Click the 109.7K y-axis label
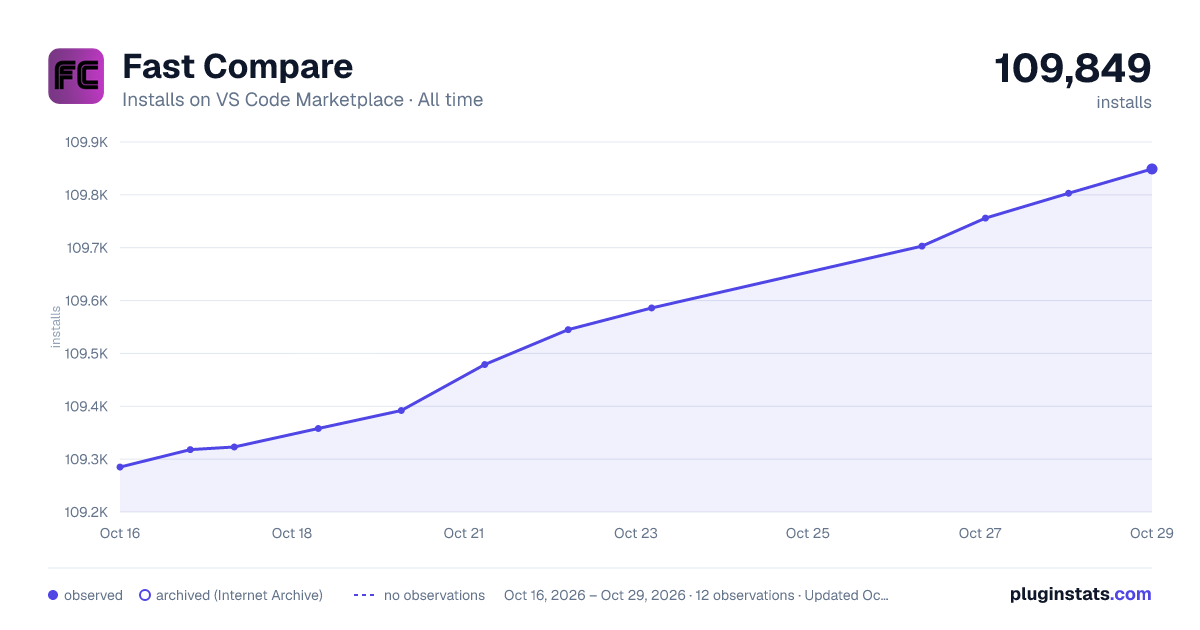The image size is (1200, 630). tap(87, 248)
